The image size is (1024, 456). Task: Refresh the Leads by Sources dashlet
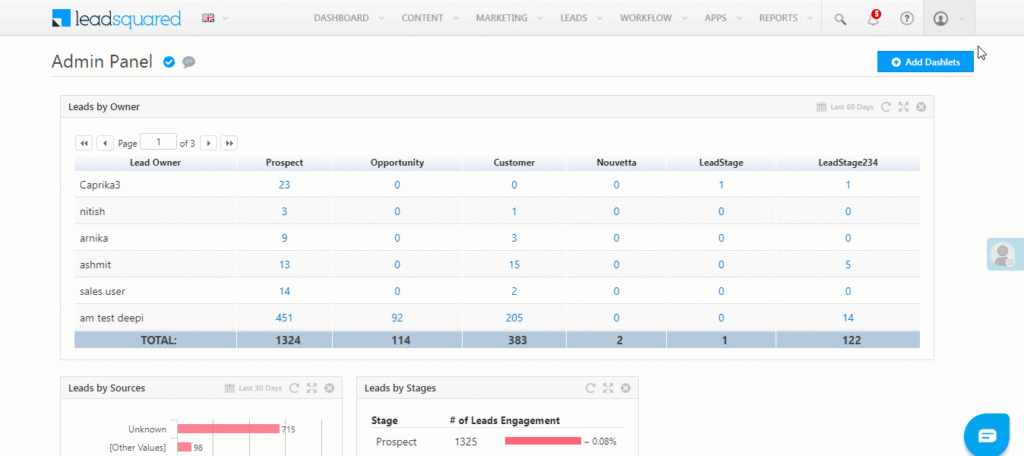[295, 388]
